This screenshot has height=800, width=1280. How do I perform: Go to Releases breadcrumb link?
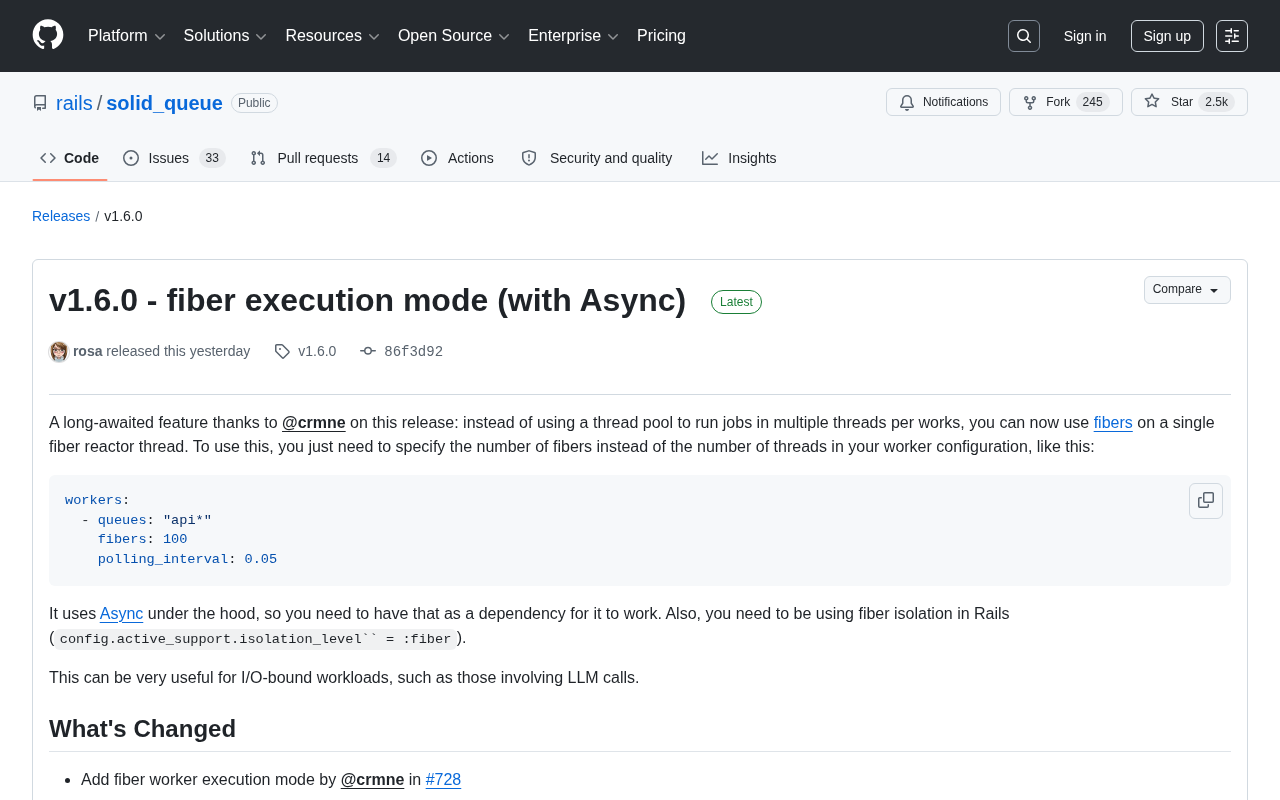(x=61, y=216)
